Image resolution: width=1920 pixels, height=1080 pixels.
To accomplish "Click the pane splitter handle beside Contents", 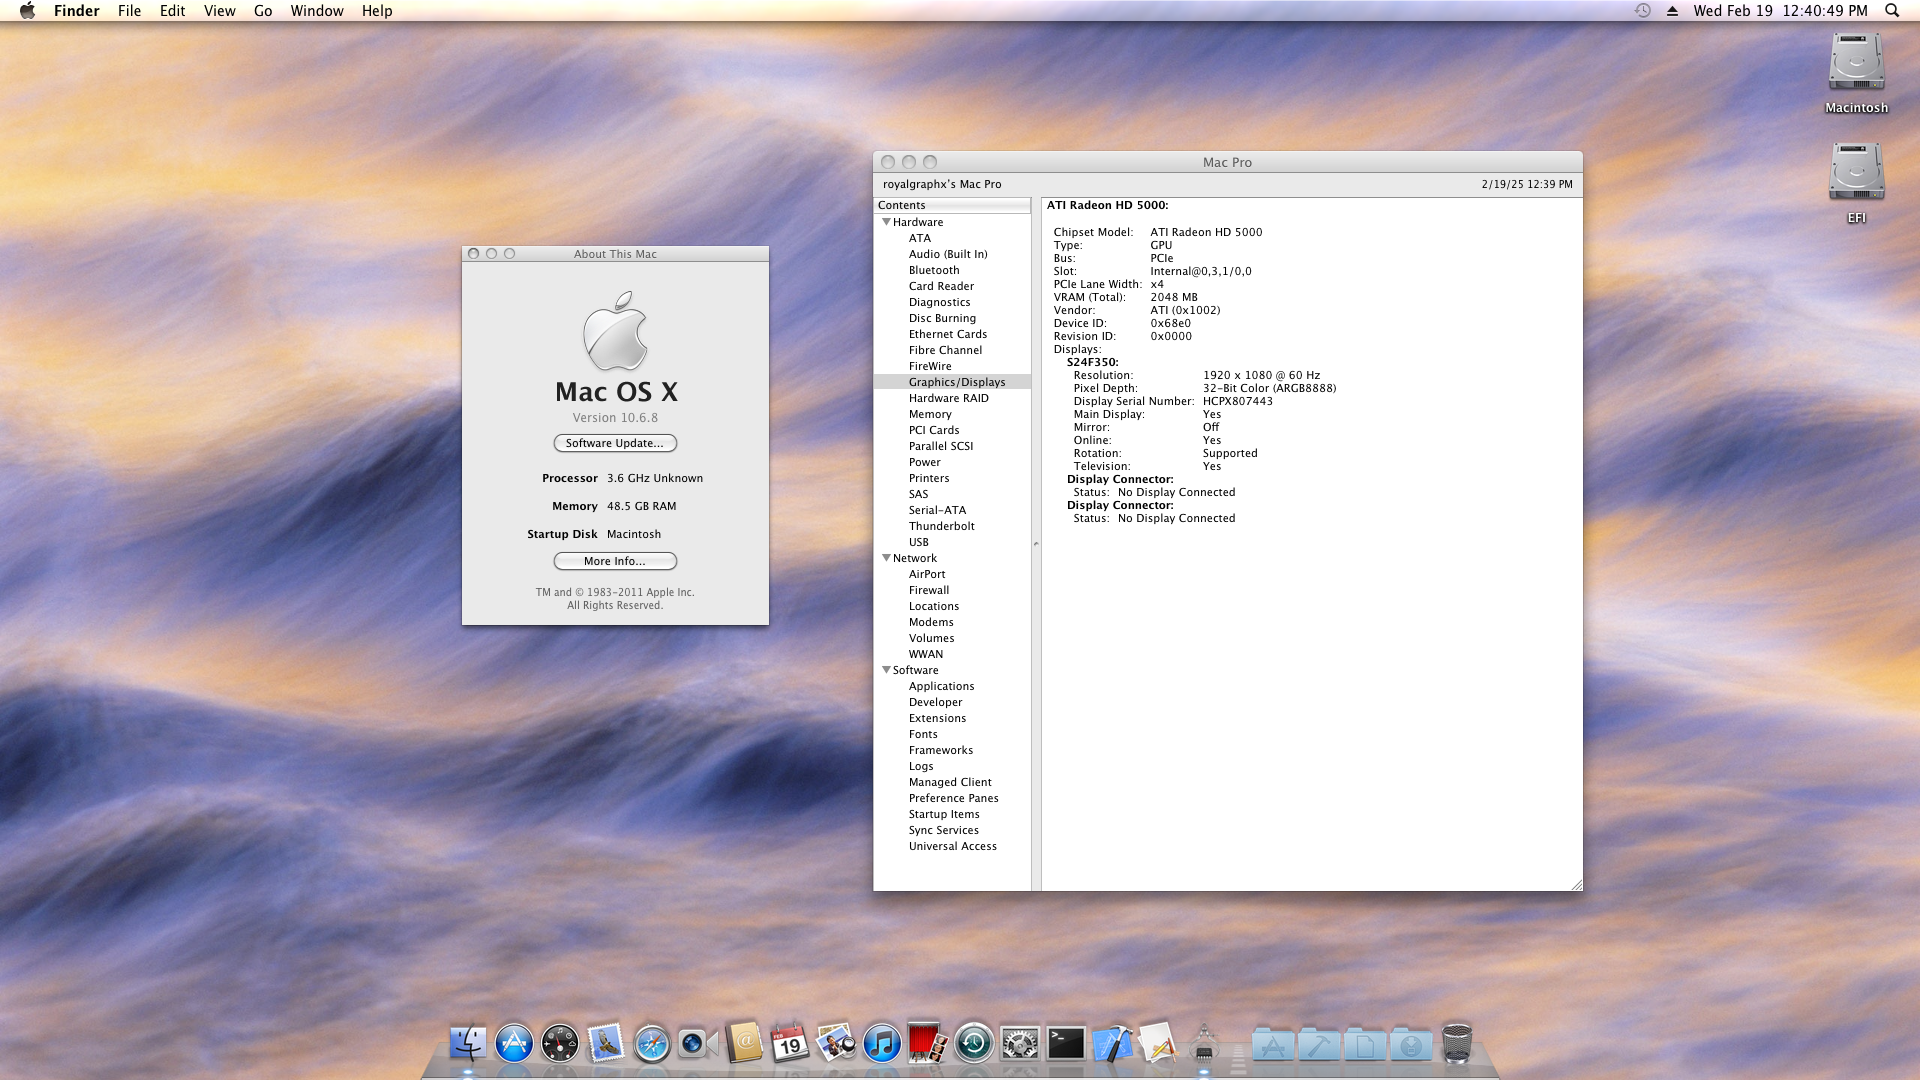I will click(x=1036, y=544).
